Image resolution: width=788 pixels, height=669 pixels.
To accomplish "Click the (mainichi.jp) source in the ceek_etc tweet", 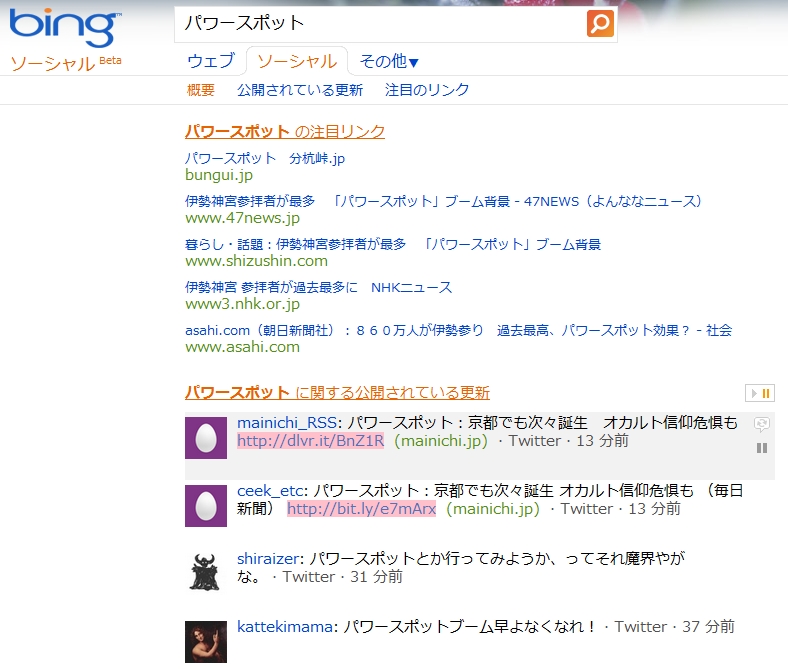I will 493,509.
